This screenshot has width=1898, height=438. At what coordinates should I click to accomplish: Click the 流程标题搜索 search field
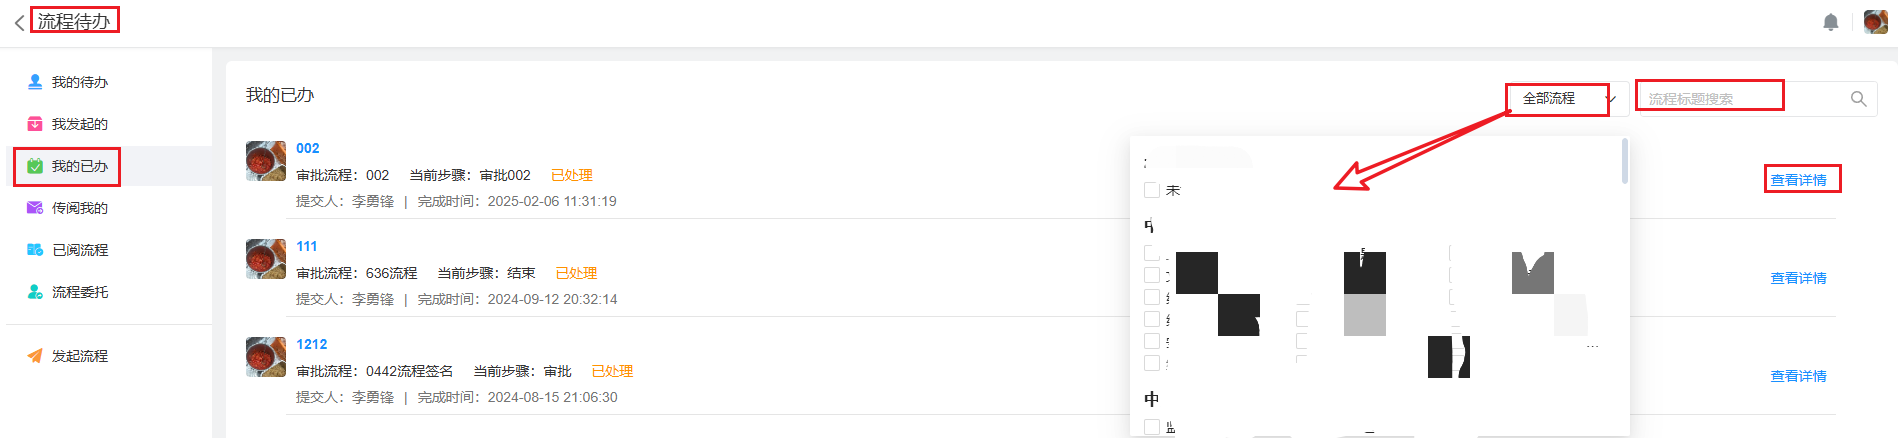tap(1740, 99)
